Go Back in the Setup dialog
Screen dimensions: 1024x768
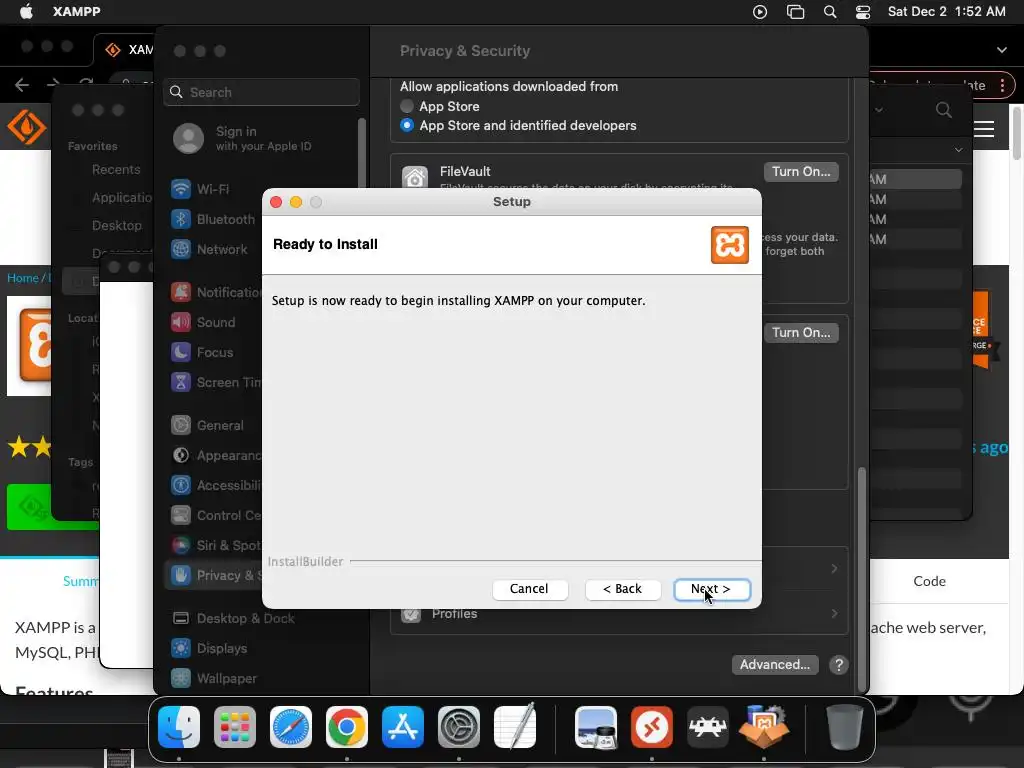[622, 589]
